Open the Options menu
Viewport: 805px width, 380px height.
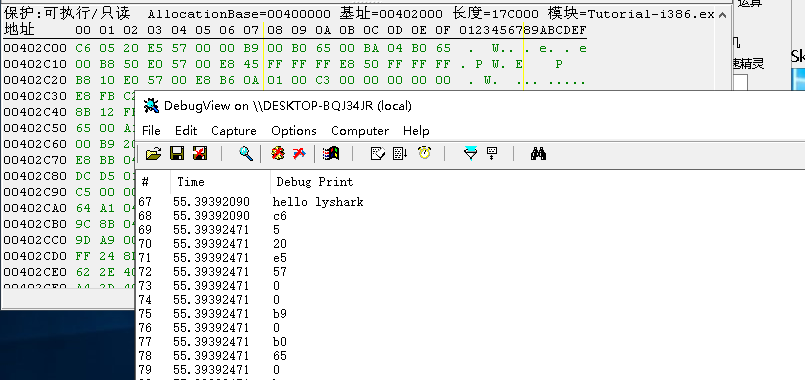tap(294, 130)
